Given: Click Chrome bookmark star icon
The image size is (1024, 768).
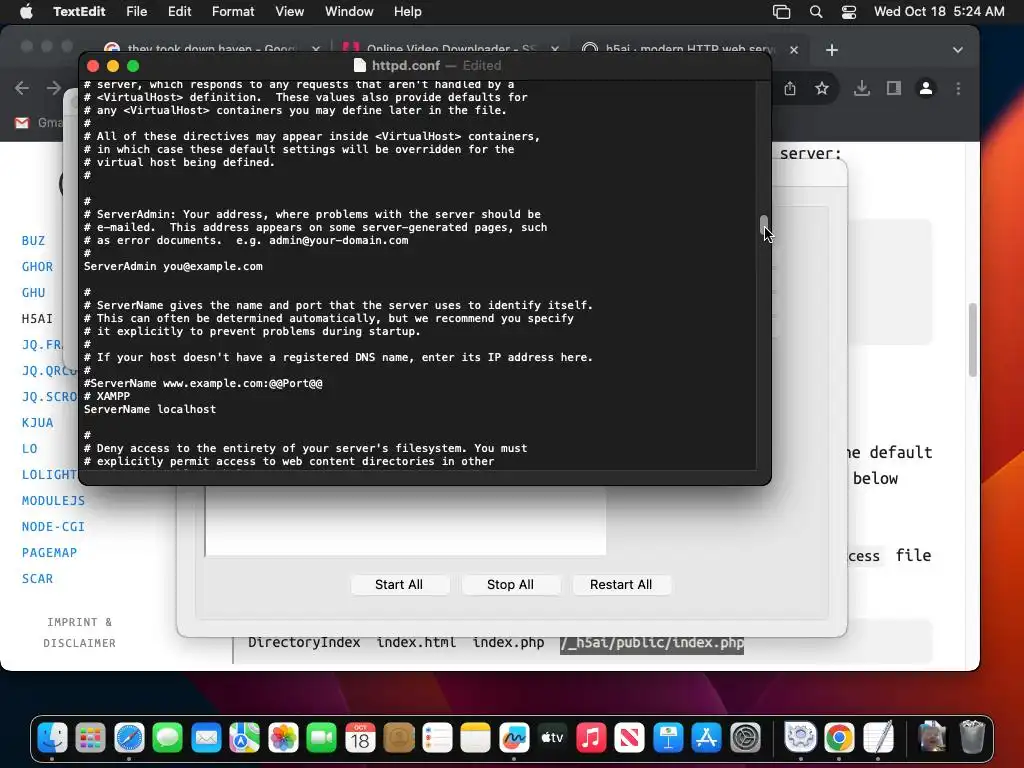Looking at the screenshot, I should click(x=822, y=88).
